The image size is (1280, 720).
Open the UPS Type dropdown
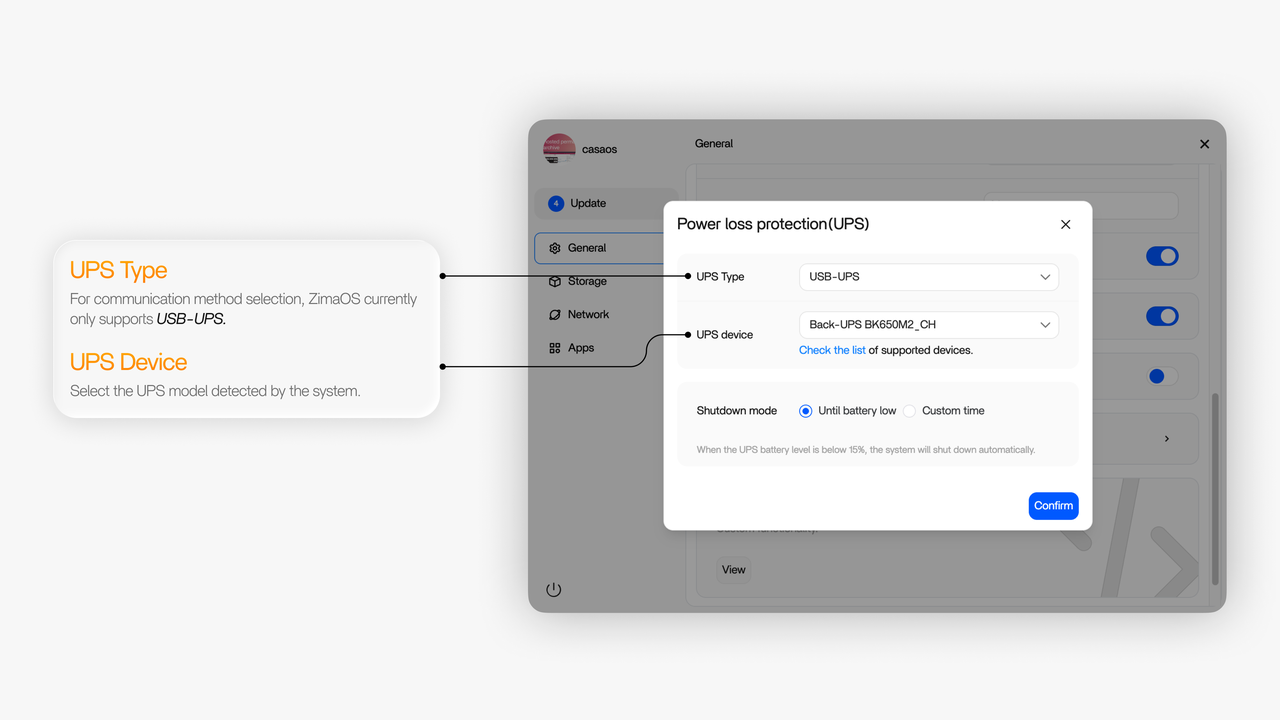[x=928, y=277]
